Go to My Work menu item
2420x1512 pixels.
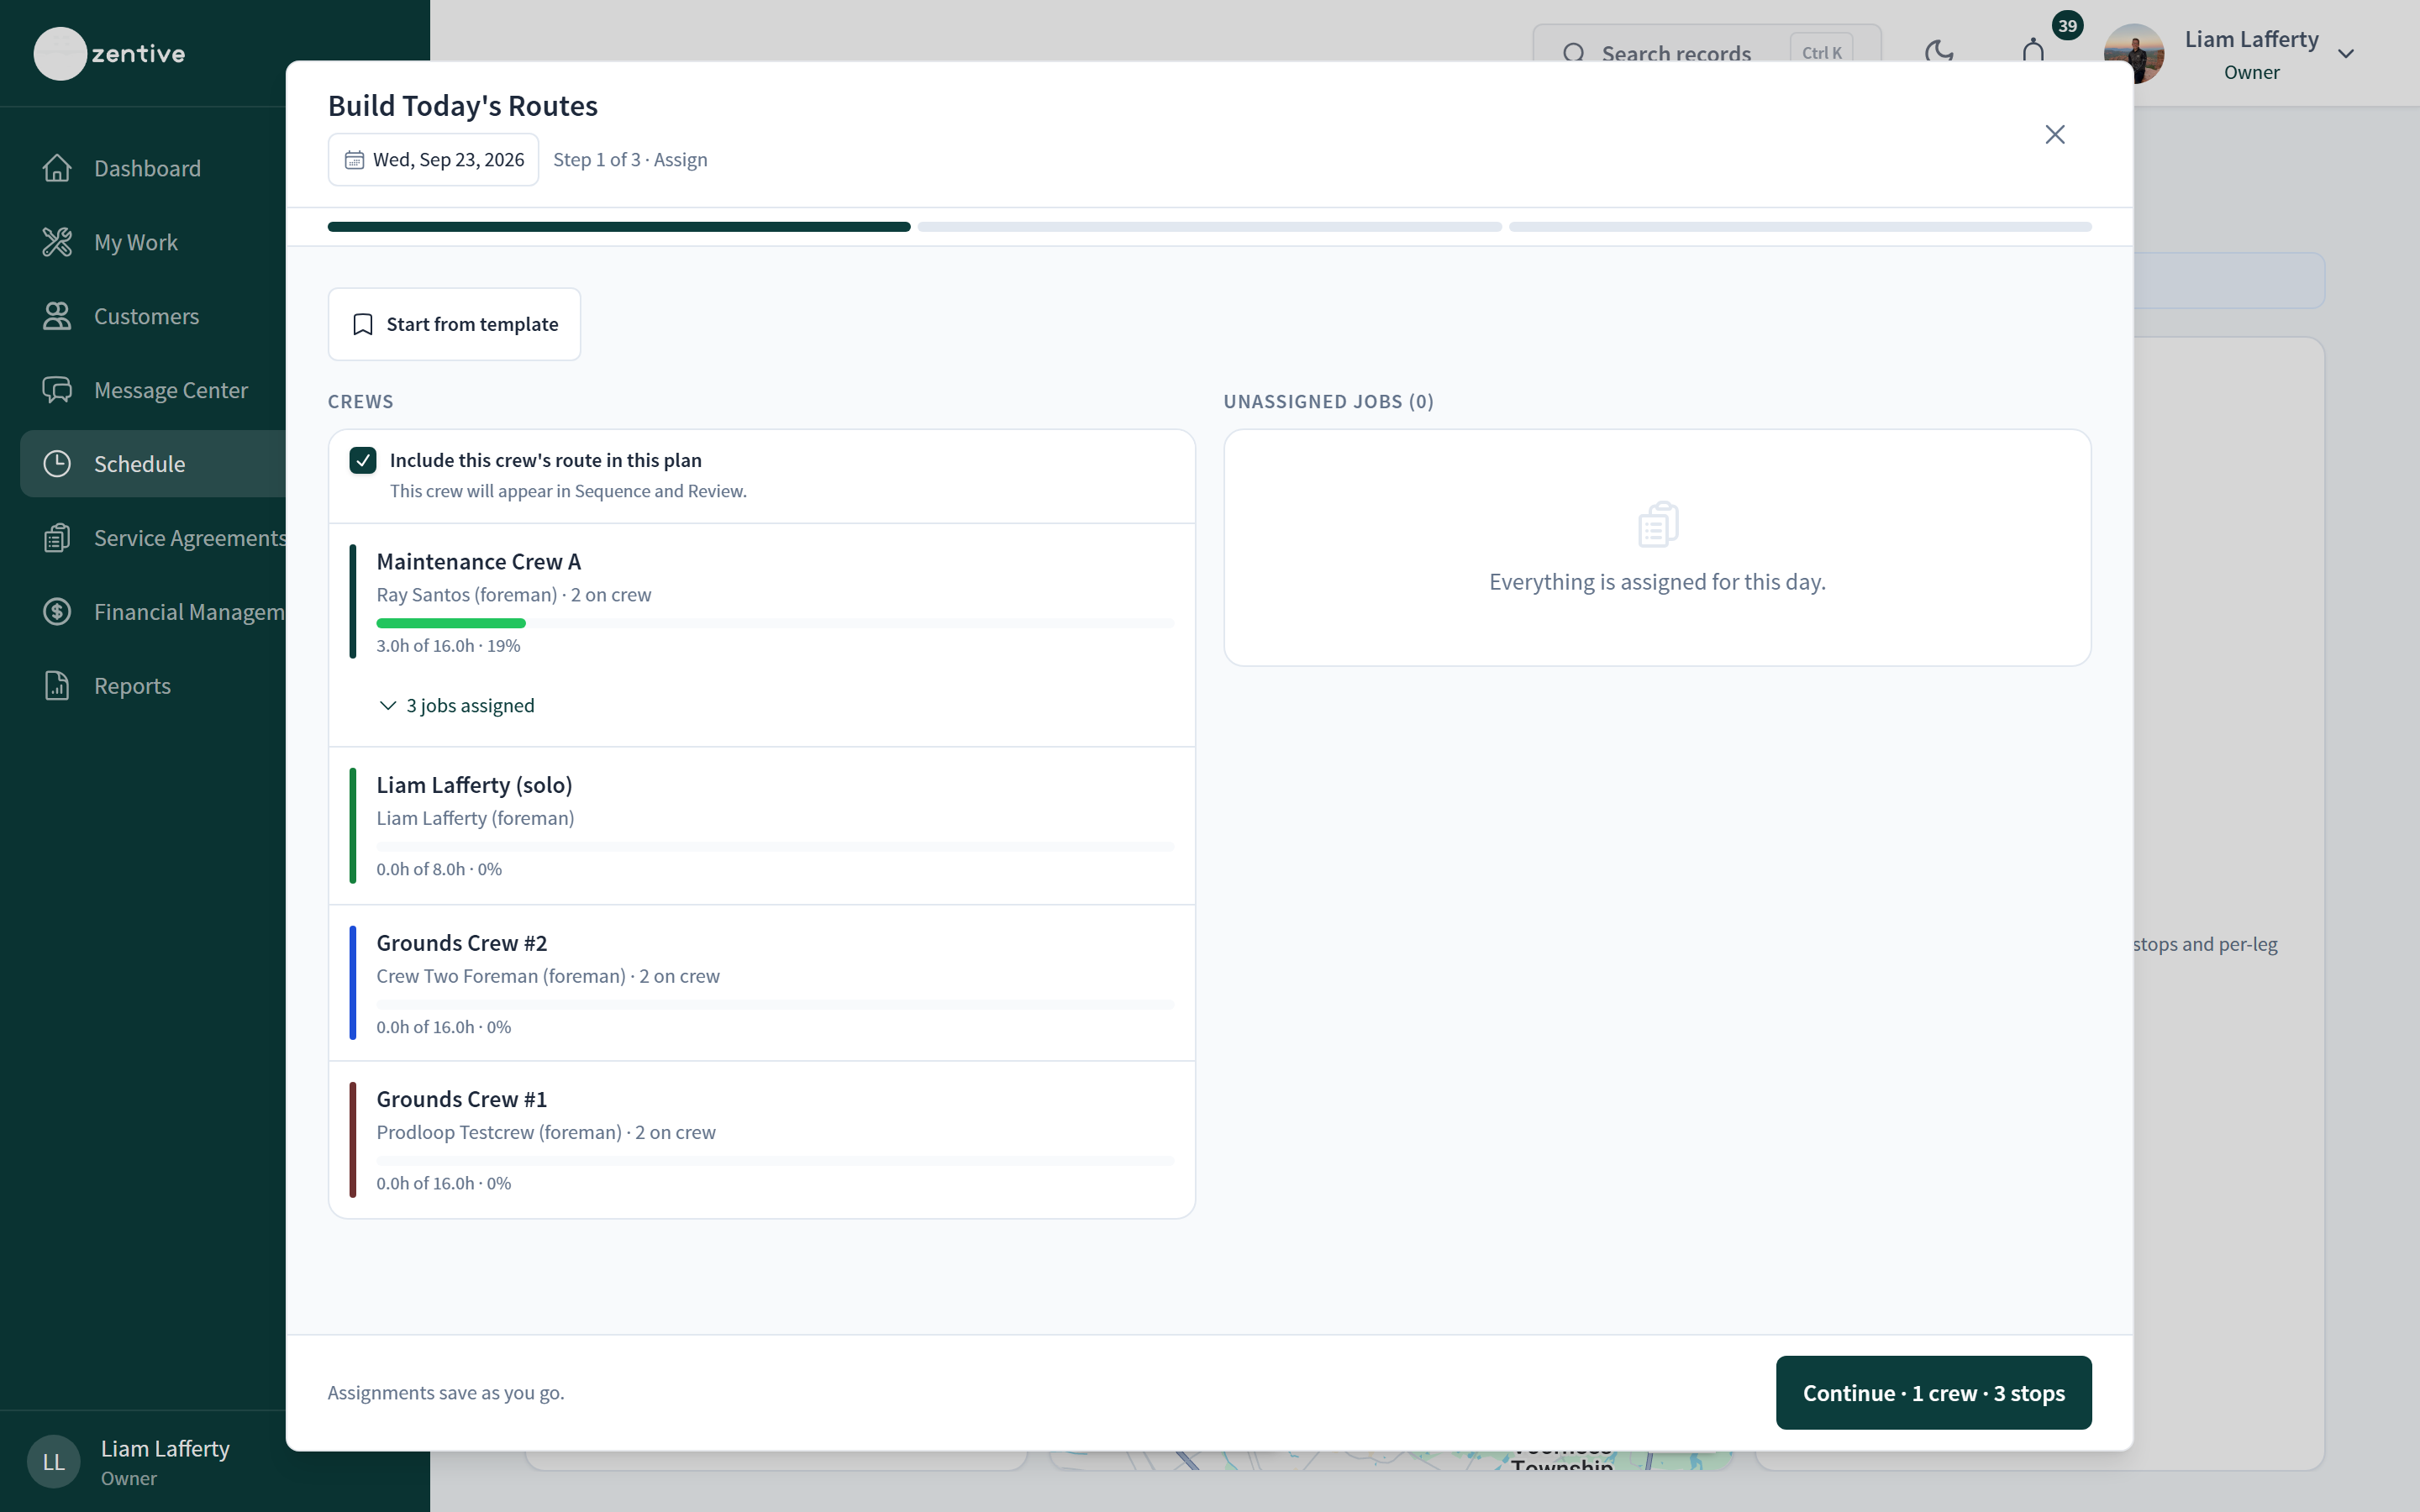153,242
